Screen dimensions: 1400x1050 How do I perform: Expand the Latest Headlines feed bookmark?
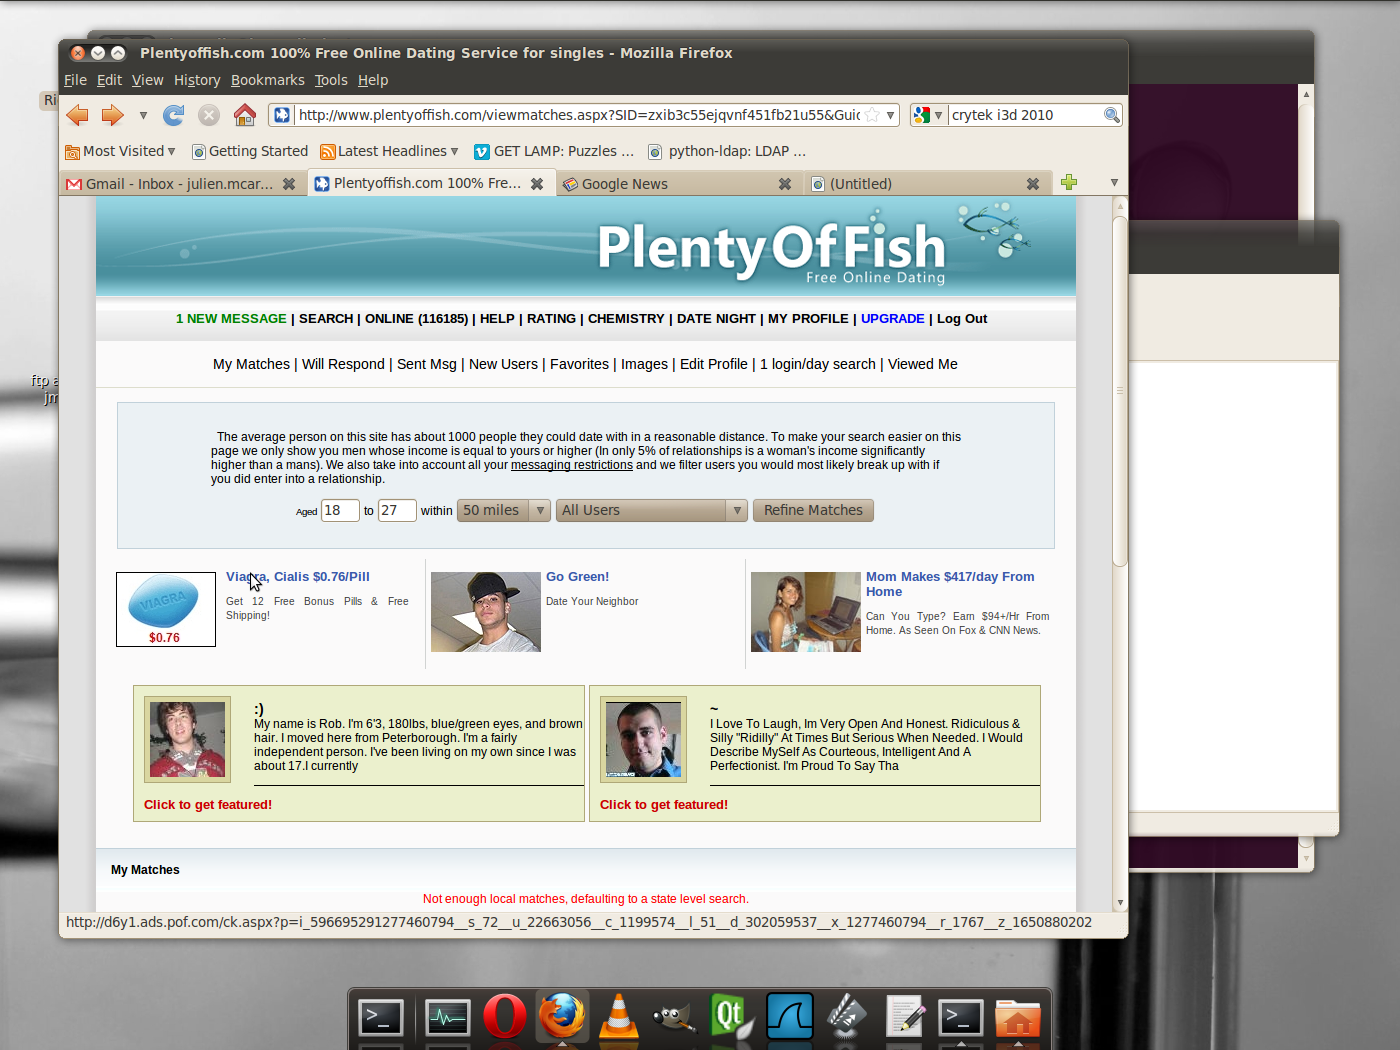pyautogui.click(x=389, y=151)
